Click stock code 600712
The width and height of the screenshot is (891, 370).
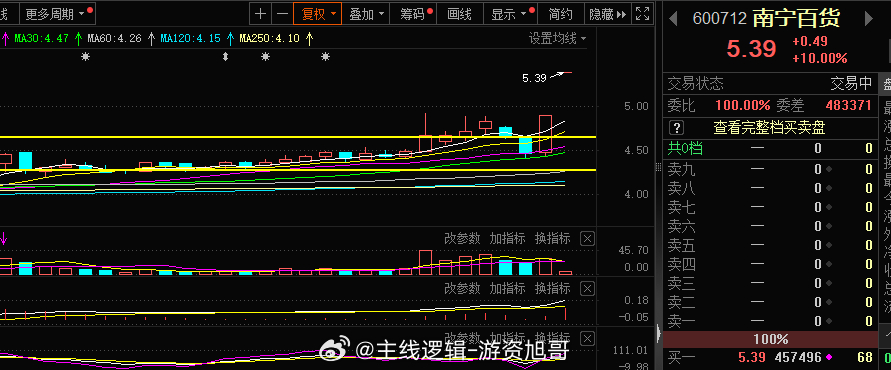[x=719, y=19]
